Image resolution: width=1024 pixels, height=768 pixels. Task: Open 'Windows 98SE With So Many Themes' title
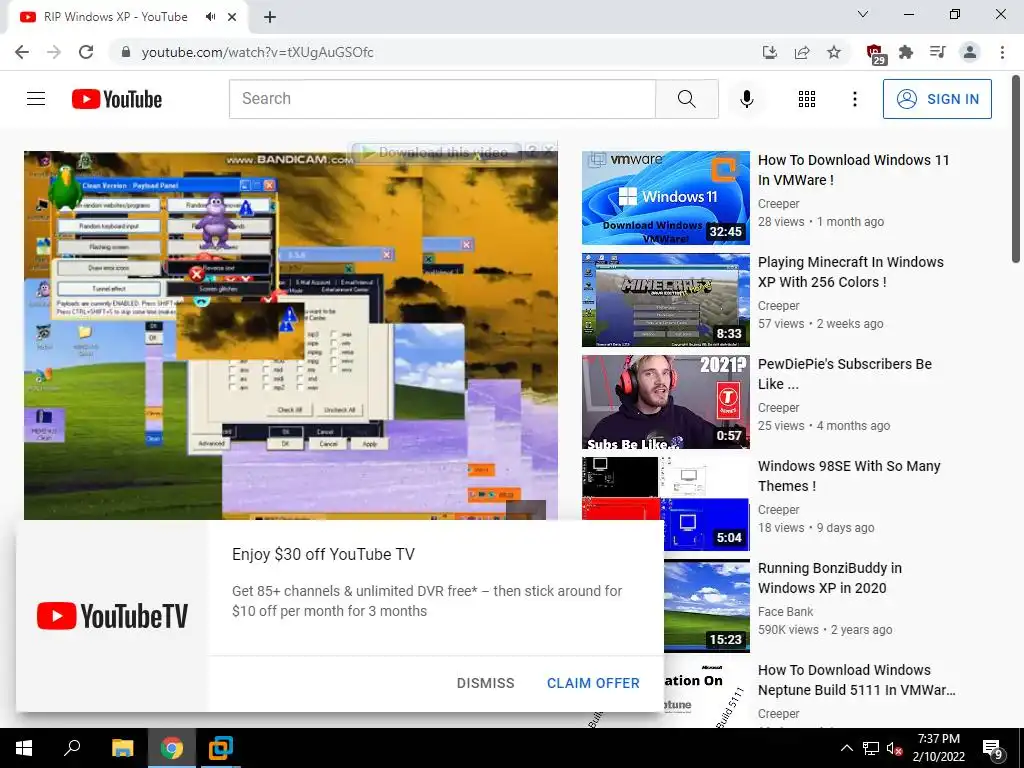pos(849,475)
